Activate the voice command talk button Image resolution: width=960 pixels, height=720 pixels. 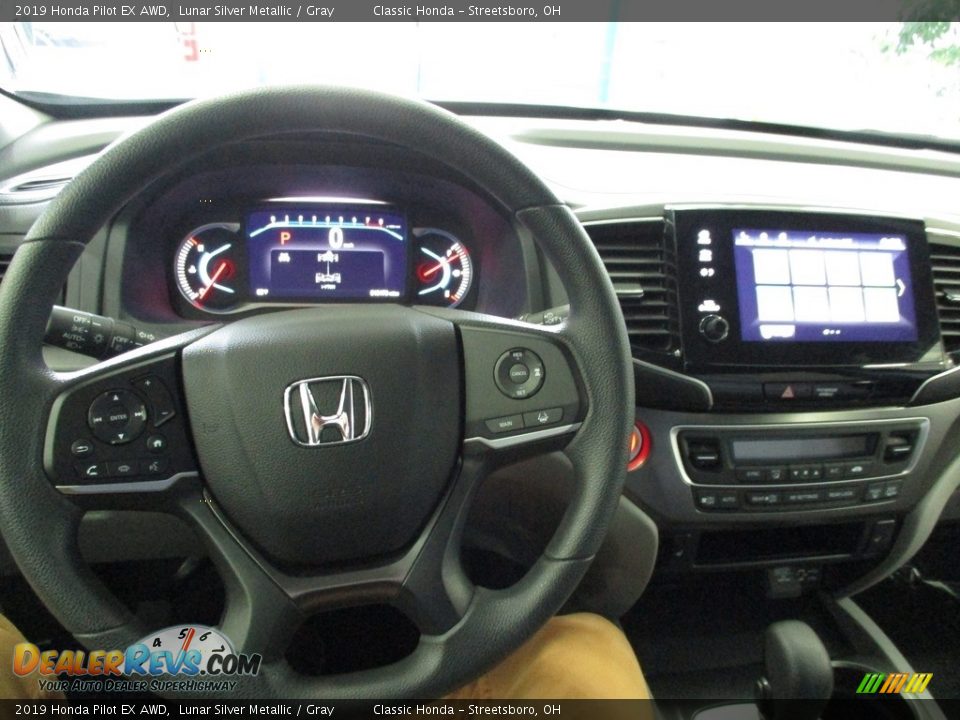click(x=154, y=467)
